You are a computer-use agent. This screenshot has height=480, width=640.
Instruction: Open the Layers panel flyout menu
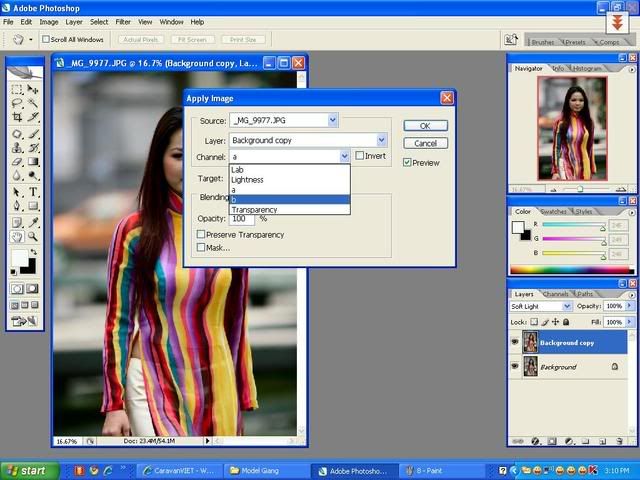click(x=632, y=294)
